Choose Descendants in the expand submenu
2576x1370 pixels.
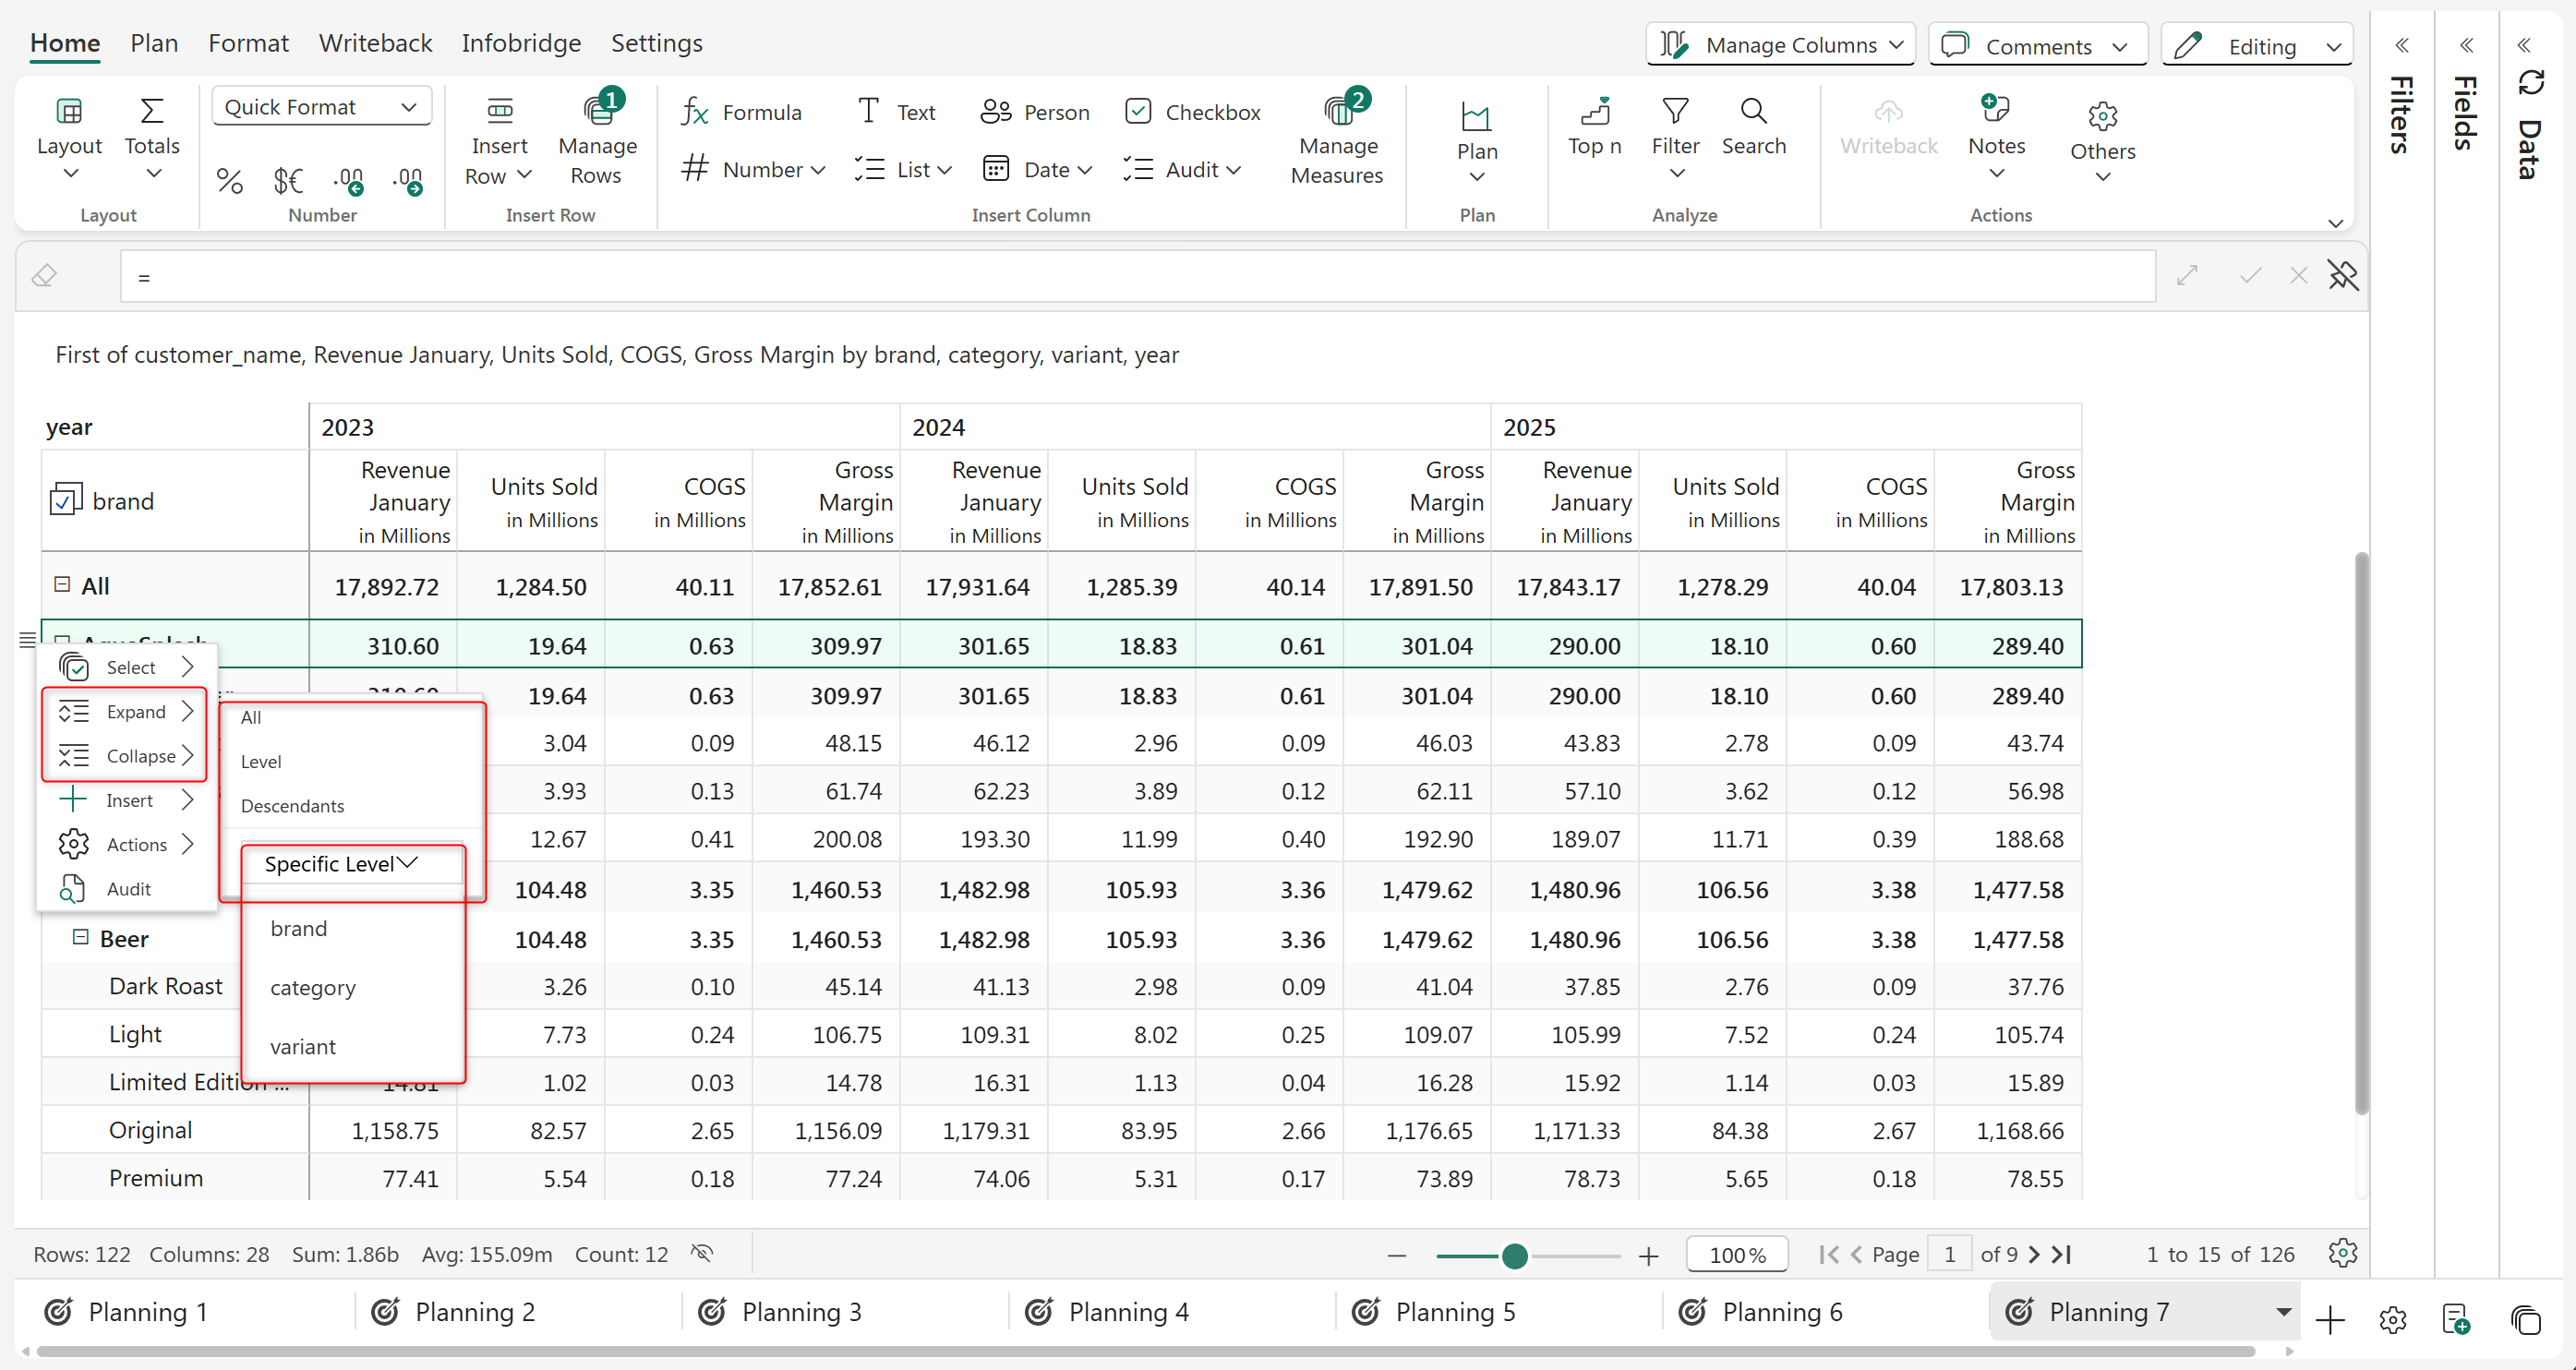pos(292,806)
